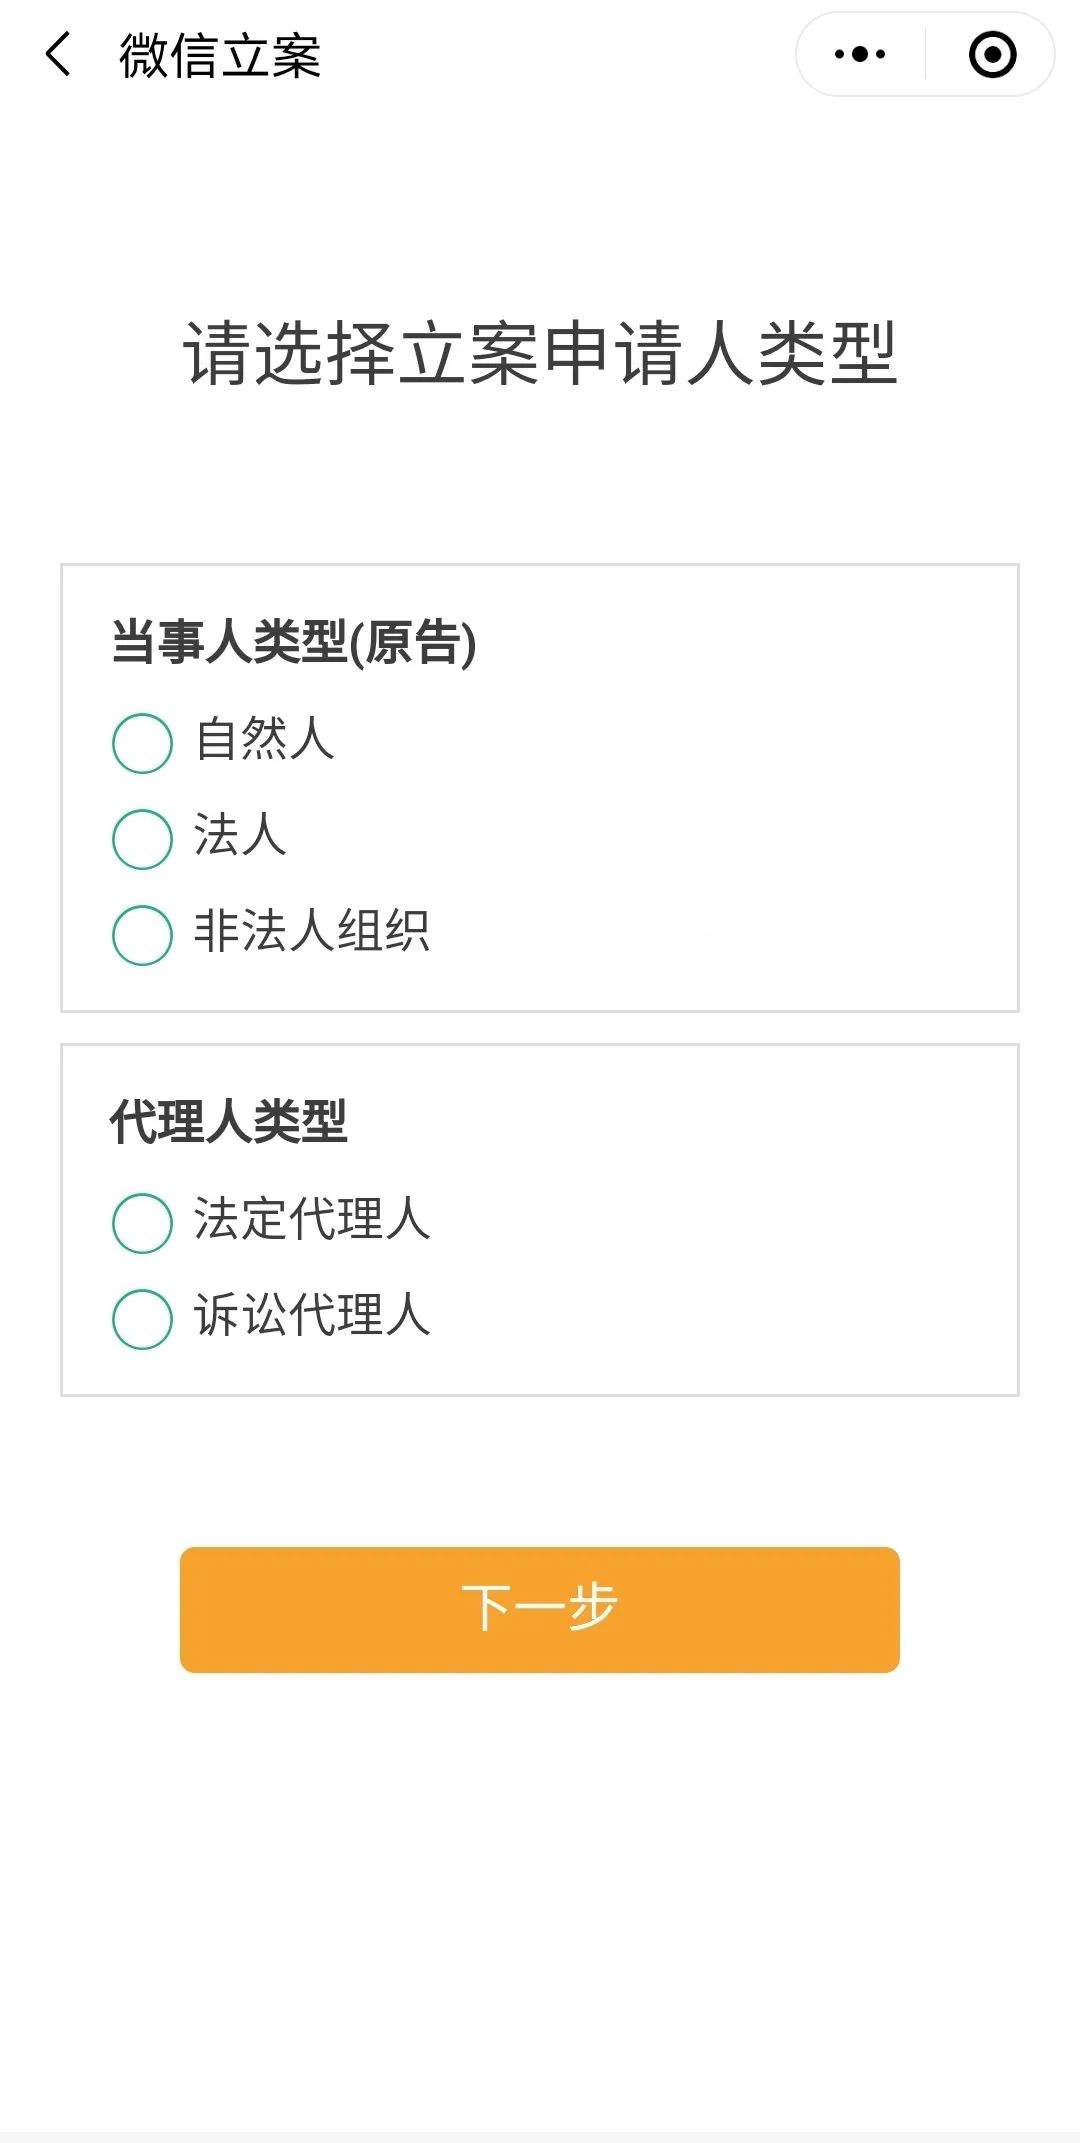Click the 自然人 option label text

[x=265, y=740]
